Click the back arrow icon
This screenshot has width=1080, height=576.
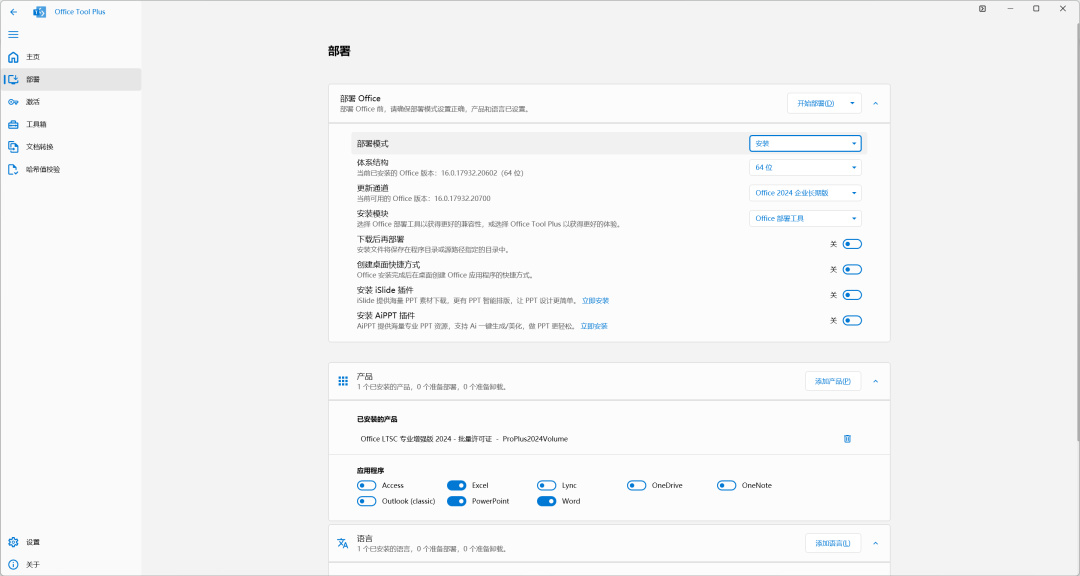tap(14, 12)
